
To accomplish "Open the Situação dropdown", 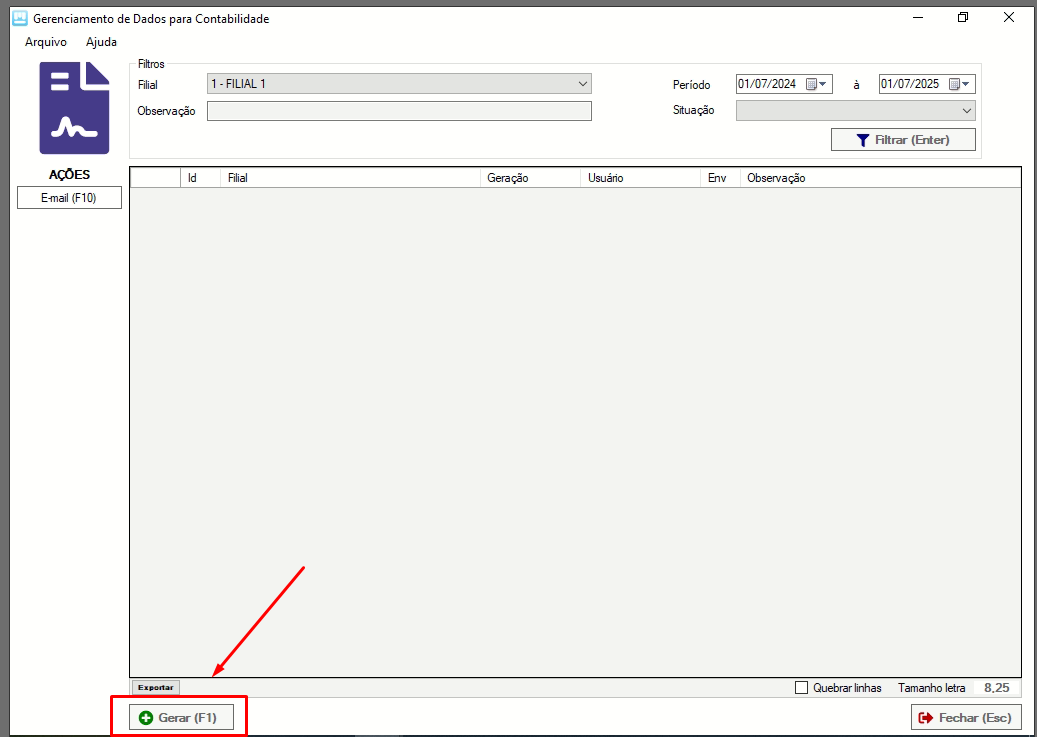I will 966,110.
